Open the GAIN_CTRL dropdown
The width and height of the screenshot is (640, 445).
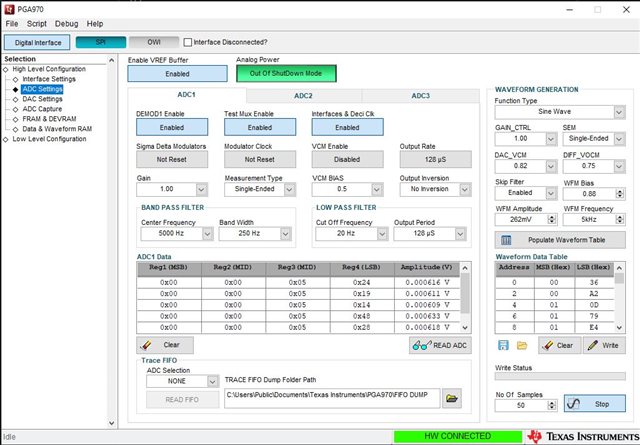click(x=551, y=139)
